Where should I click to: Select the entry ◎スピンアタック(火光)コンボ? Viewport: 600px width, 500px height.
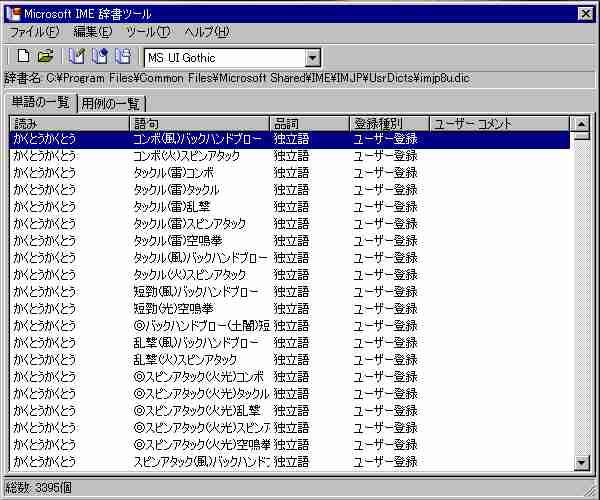point(290,377)
